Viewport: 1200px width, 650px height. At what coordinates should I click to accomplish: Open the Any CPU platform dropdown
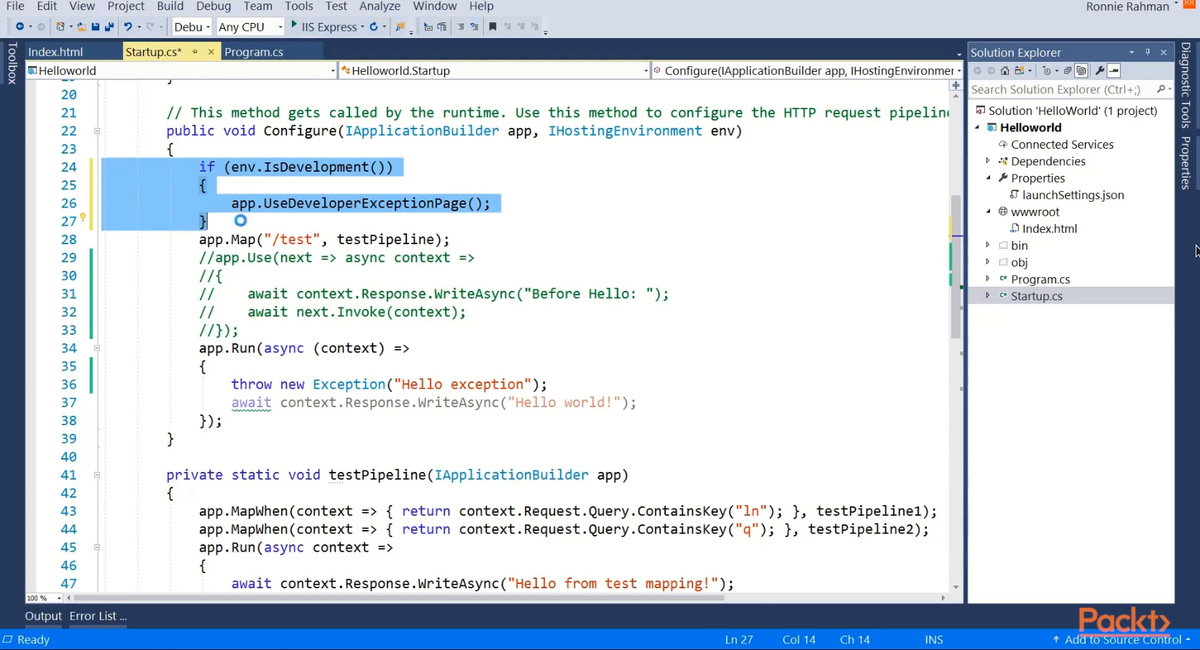coord(250,26)
